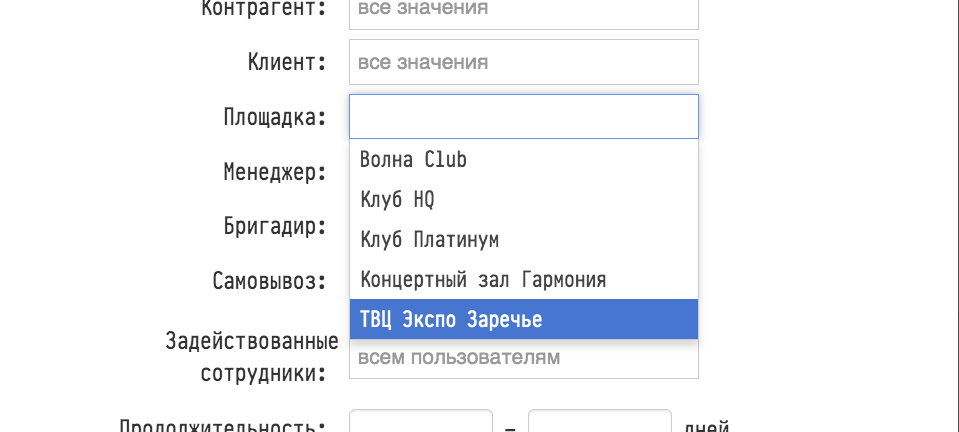The image size is (959, 432).
Task: Click the Самовывоз label
Action: point(269,280)
